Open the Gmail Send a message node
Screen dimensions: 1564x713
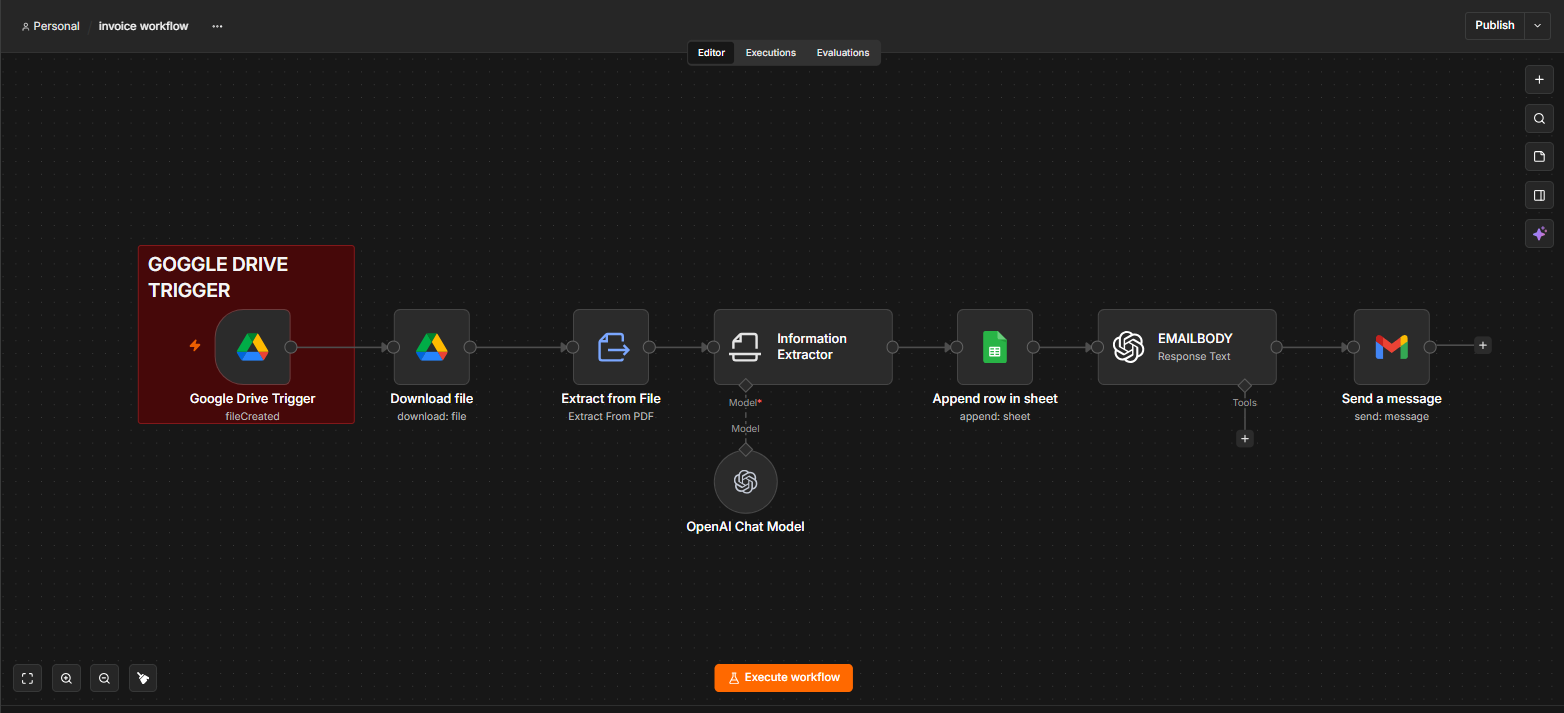click(x=1392, y=347)
